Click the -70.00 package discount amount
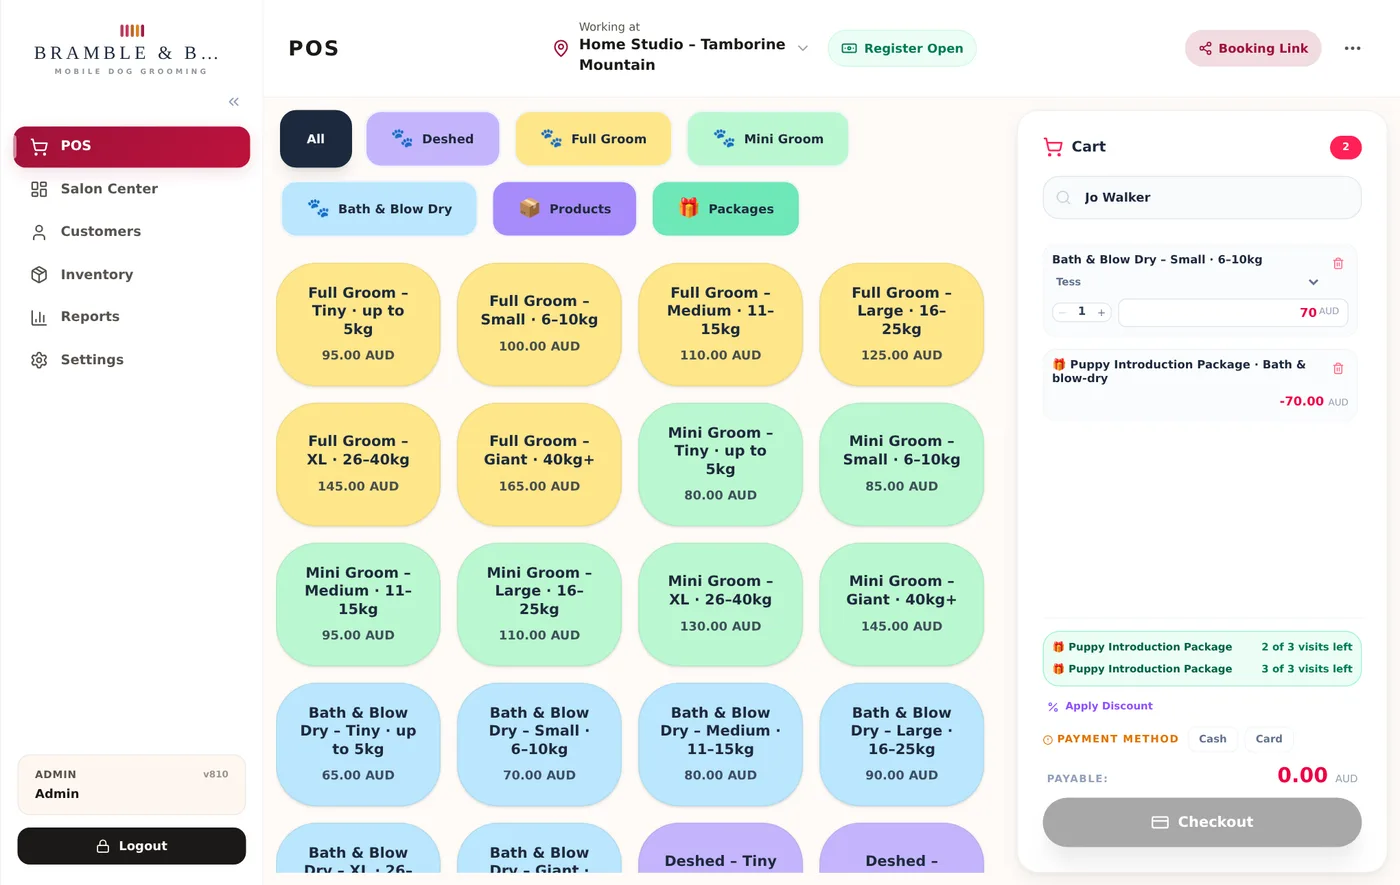 pyautogui.click(x=1301, y=401)
